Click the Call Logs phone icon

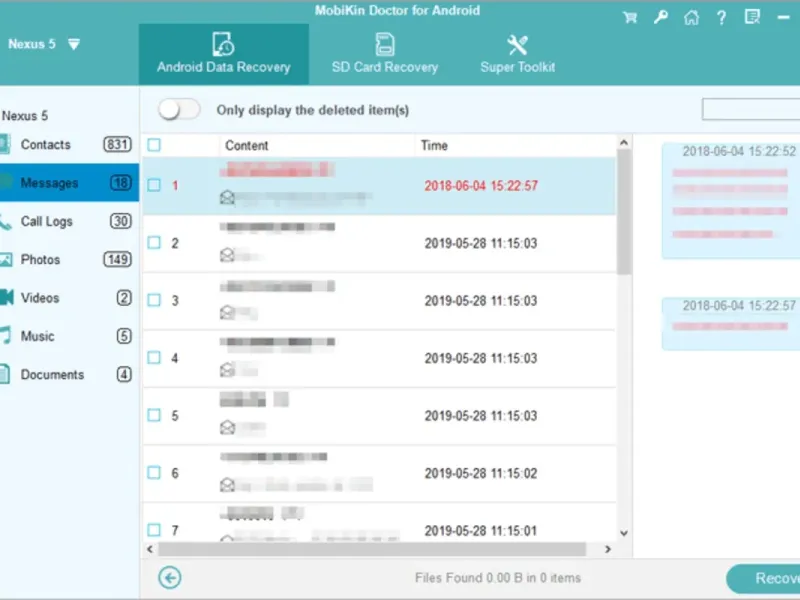tap(5, 221)
